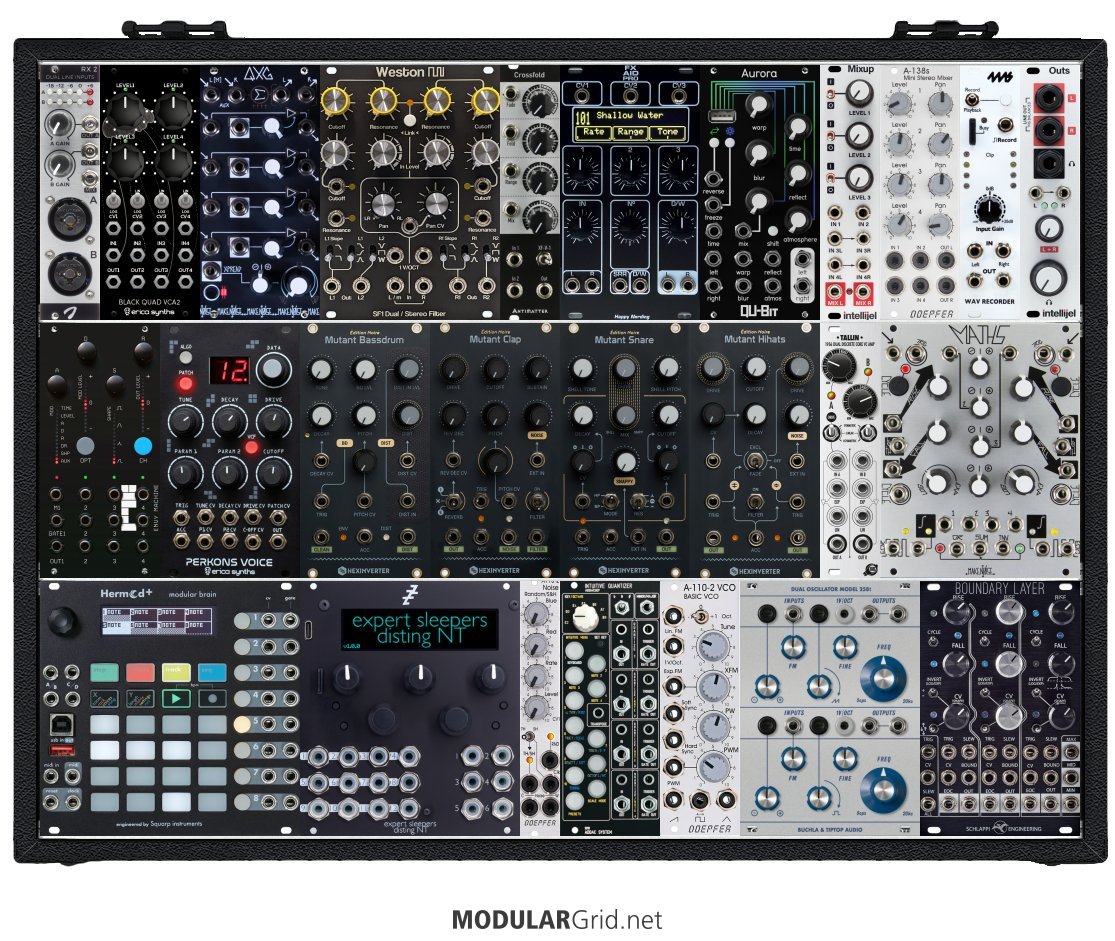Screen dimensions: 1115x941
Task: Turn the cream knob on Intuitive Quantizer
Action: pos(586,617)
